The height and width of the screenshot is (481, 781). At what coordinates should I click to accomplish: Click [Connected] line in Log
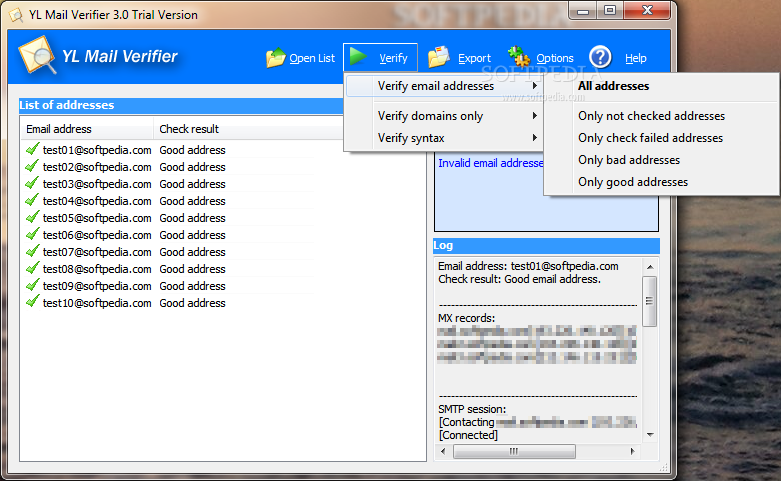coord(468,435)
